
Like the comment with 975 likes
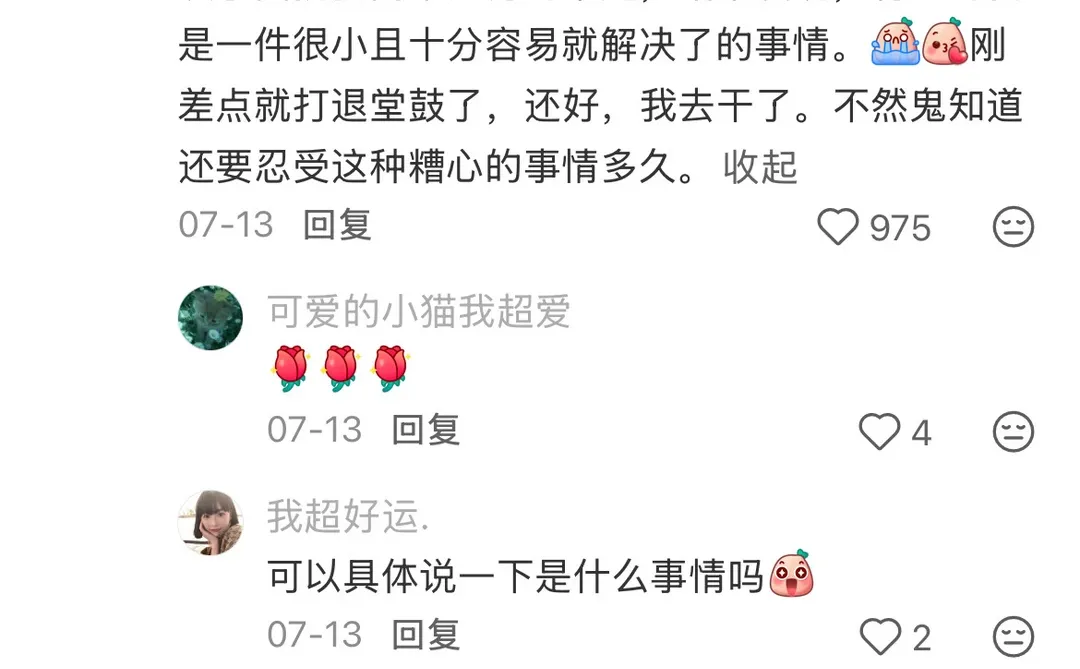(x=838, y=227)
